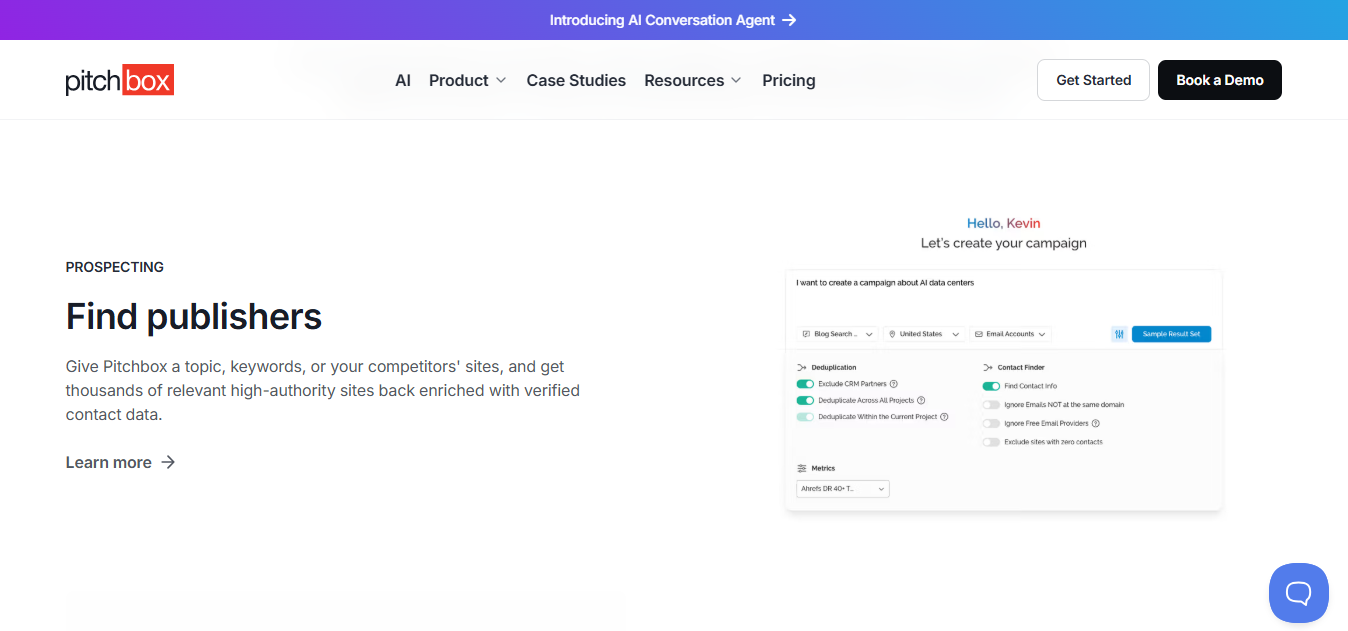Click help icon next to Exclude CRM Partners
Image resolution: width=1348 pixels, height=631 pixels.
[894, 384]
